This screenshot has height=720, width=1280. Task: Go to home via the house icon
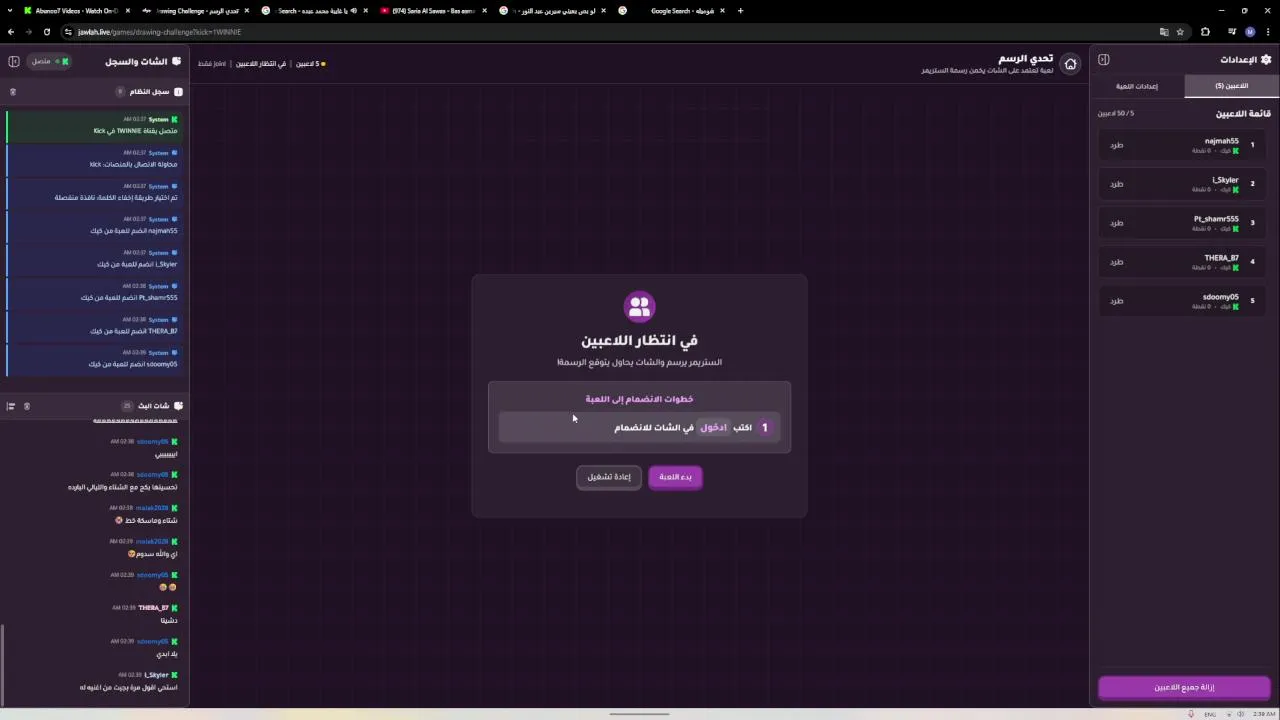pyautogui.click(x=1070, y=64)
